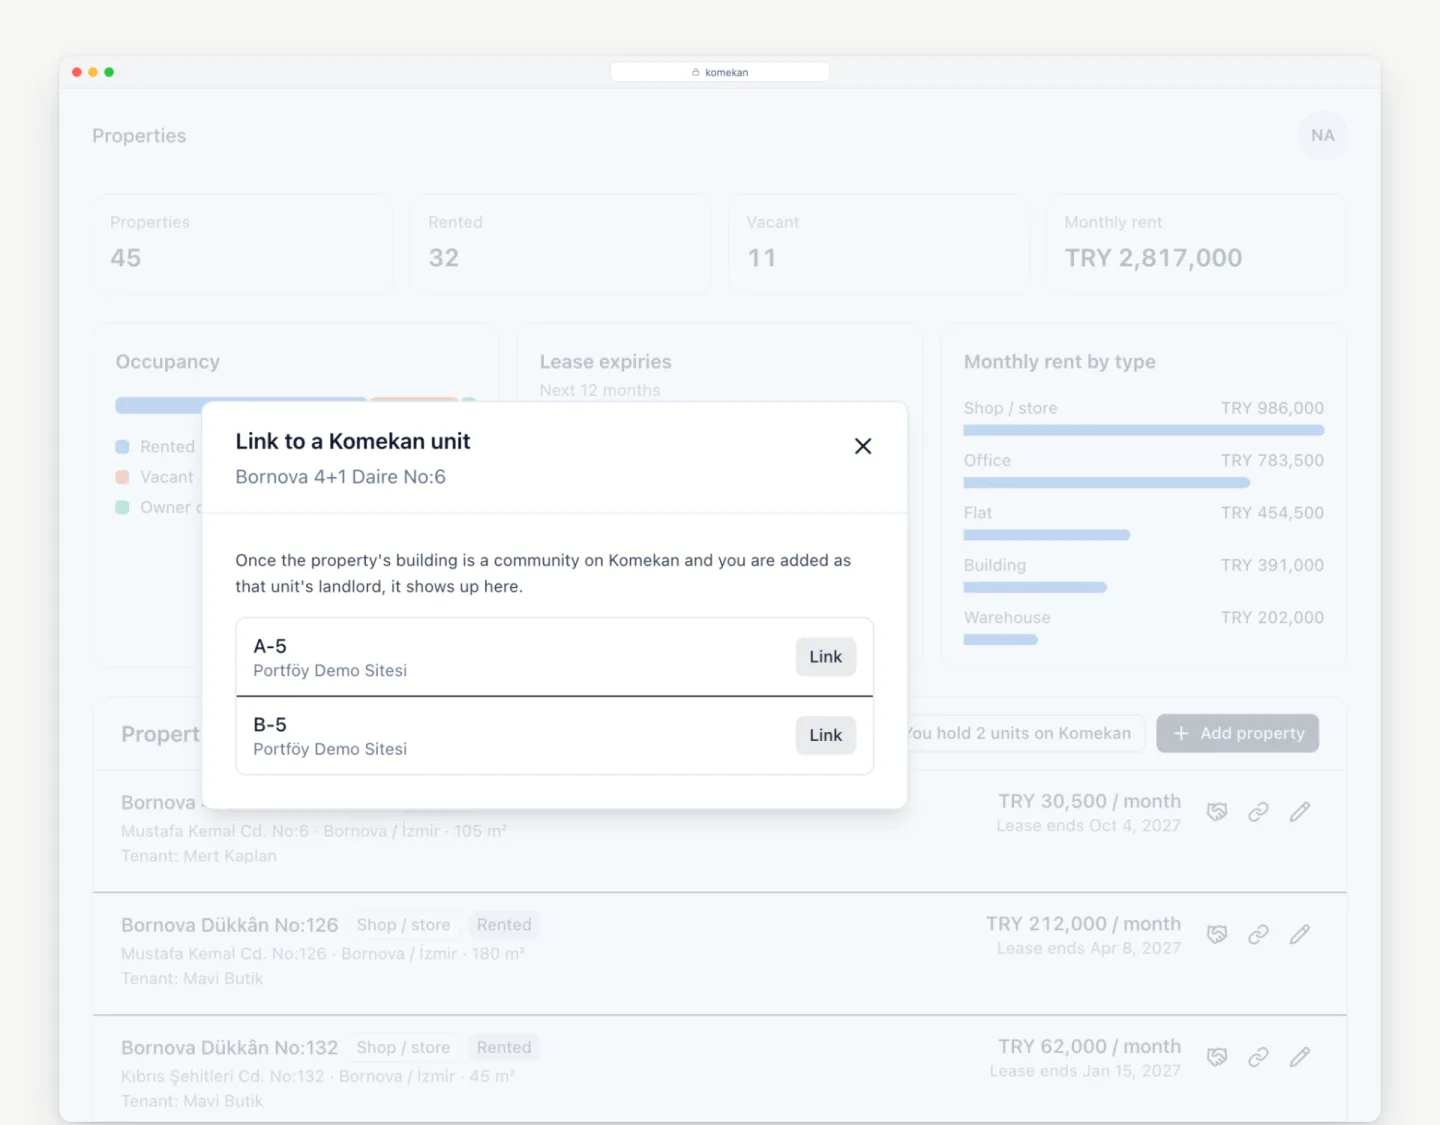Click the Vacant 11 stat card
The height and width of the screenshot is (1125, 1440).
(879, 243)
